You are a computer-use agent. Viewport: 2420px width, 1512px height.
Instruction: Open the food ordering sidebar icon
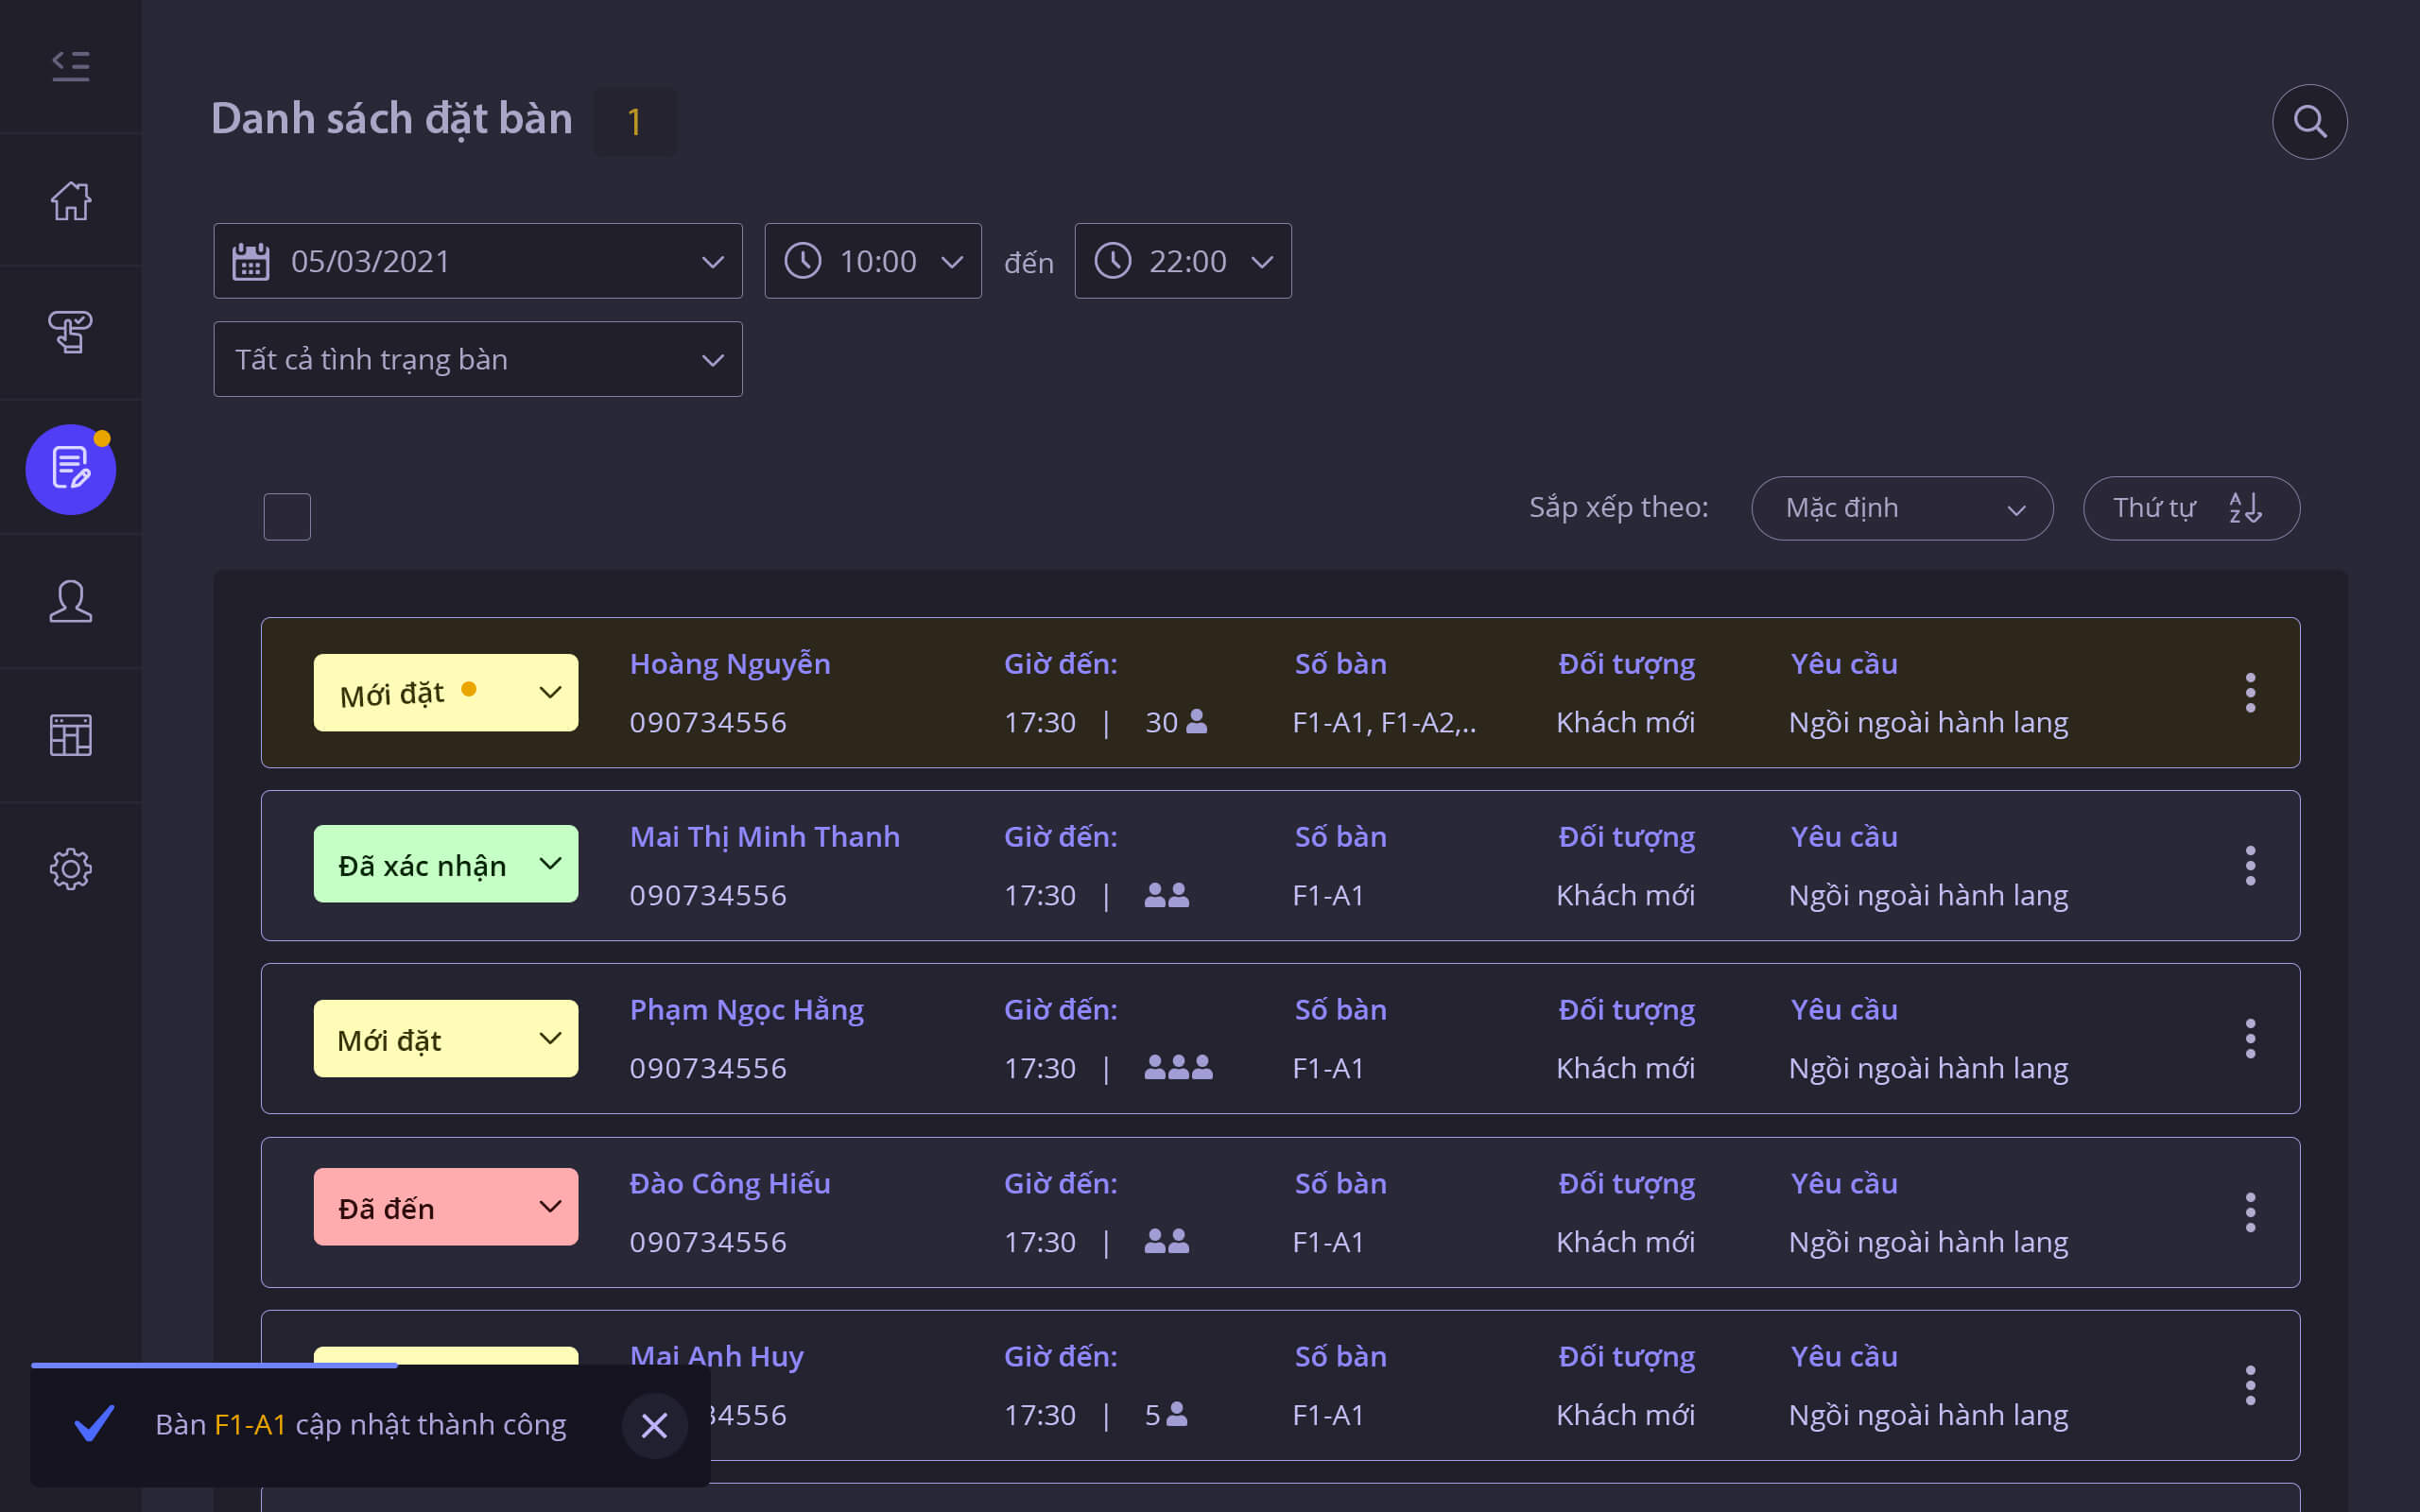70,332
